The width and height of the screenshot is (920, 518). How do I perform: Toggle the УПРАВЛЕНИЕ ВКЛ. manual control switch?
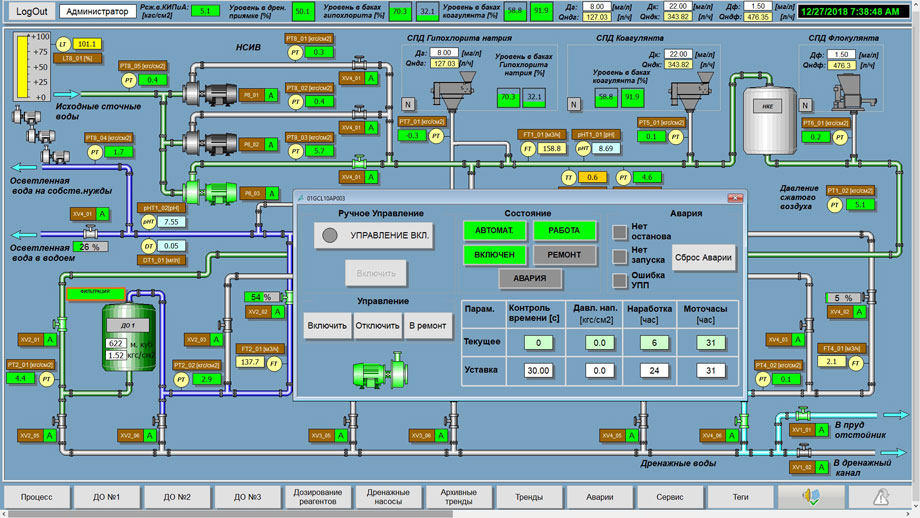pos(330,236)
